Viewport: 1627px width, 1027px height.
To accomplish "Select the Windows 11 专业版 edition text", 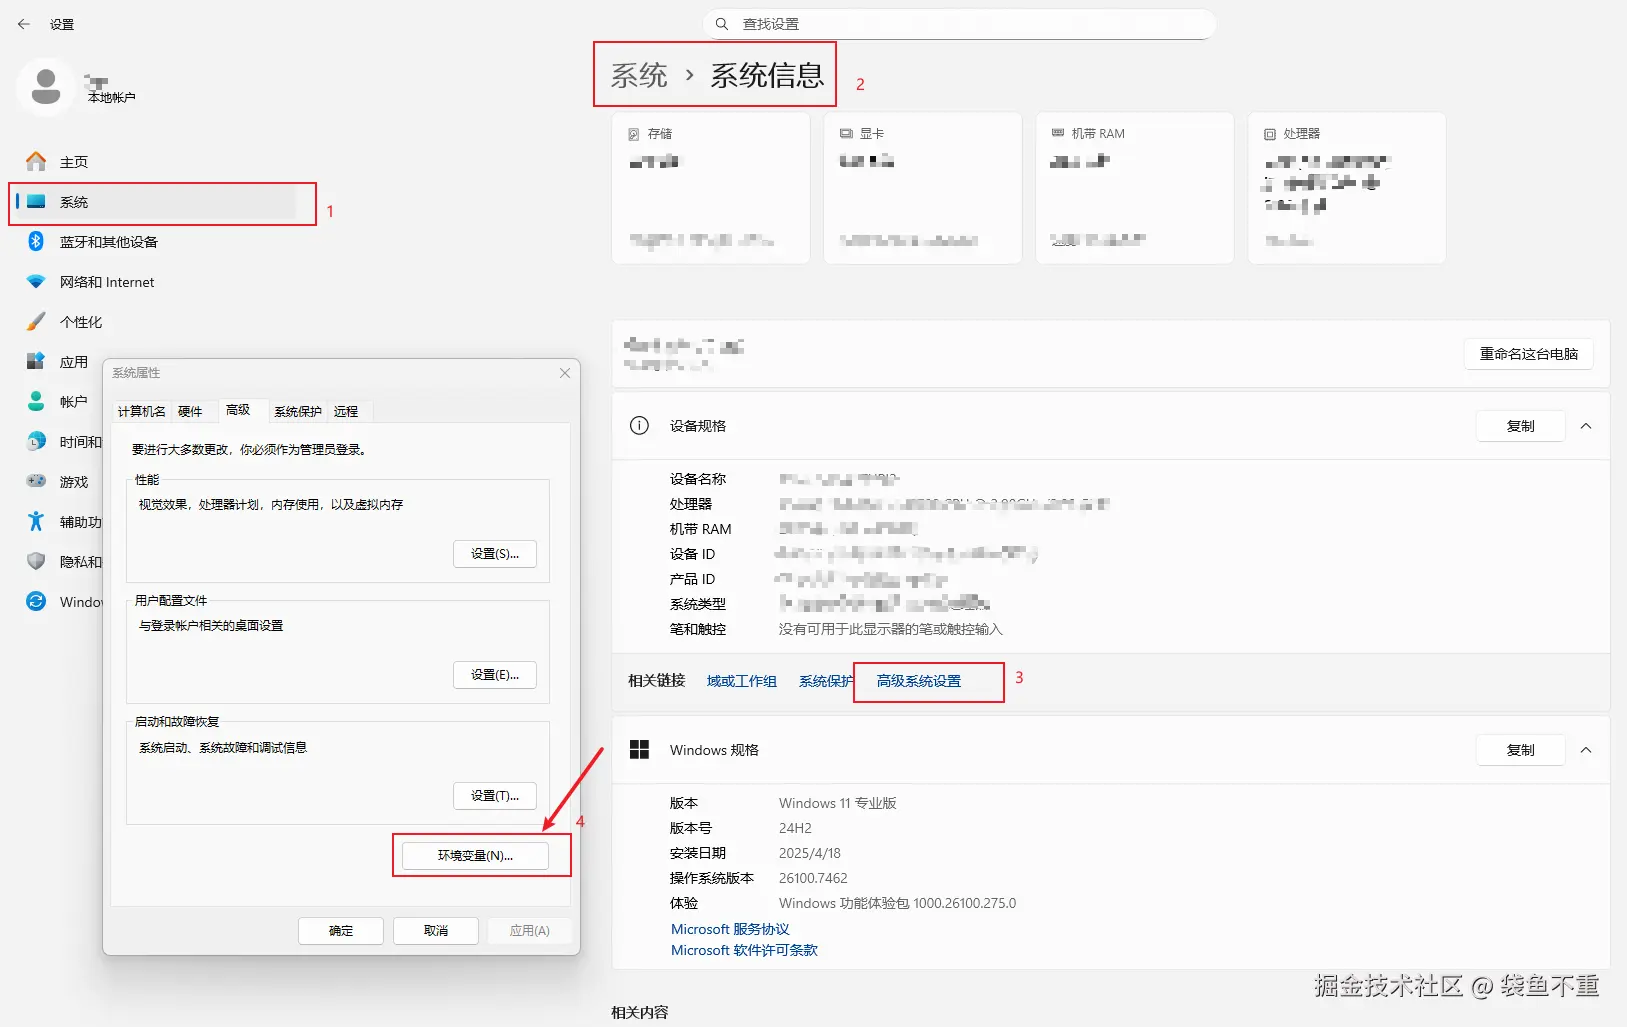I will click(x=838, y=803).
